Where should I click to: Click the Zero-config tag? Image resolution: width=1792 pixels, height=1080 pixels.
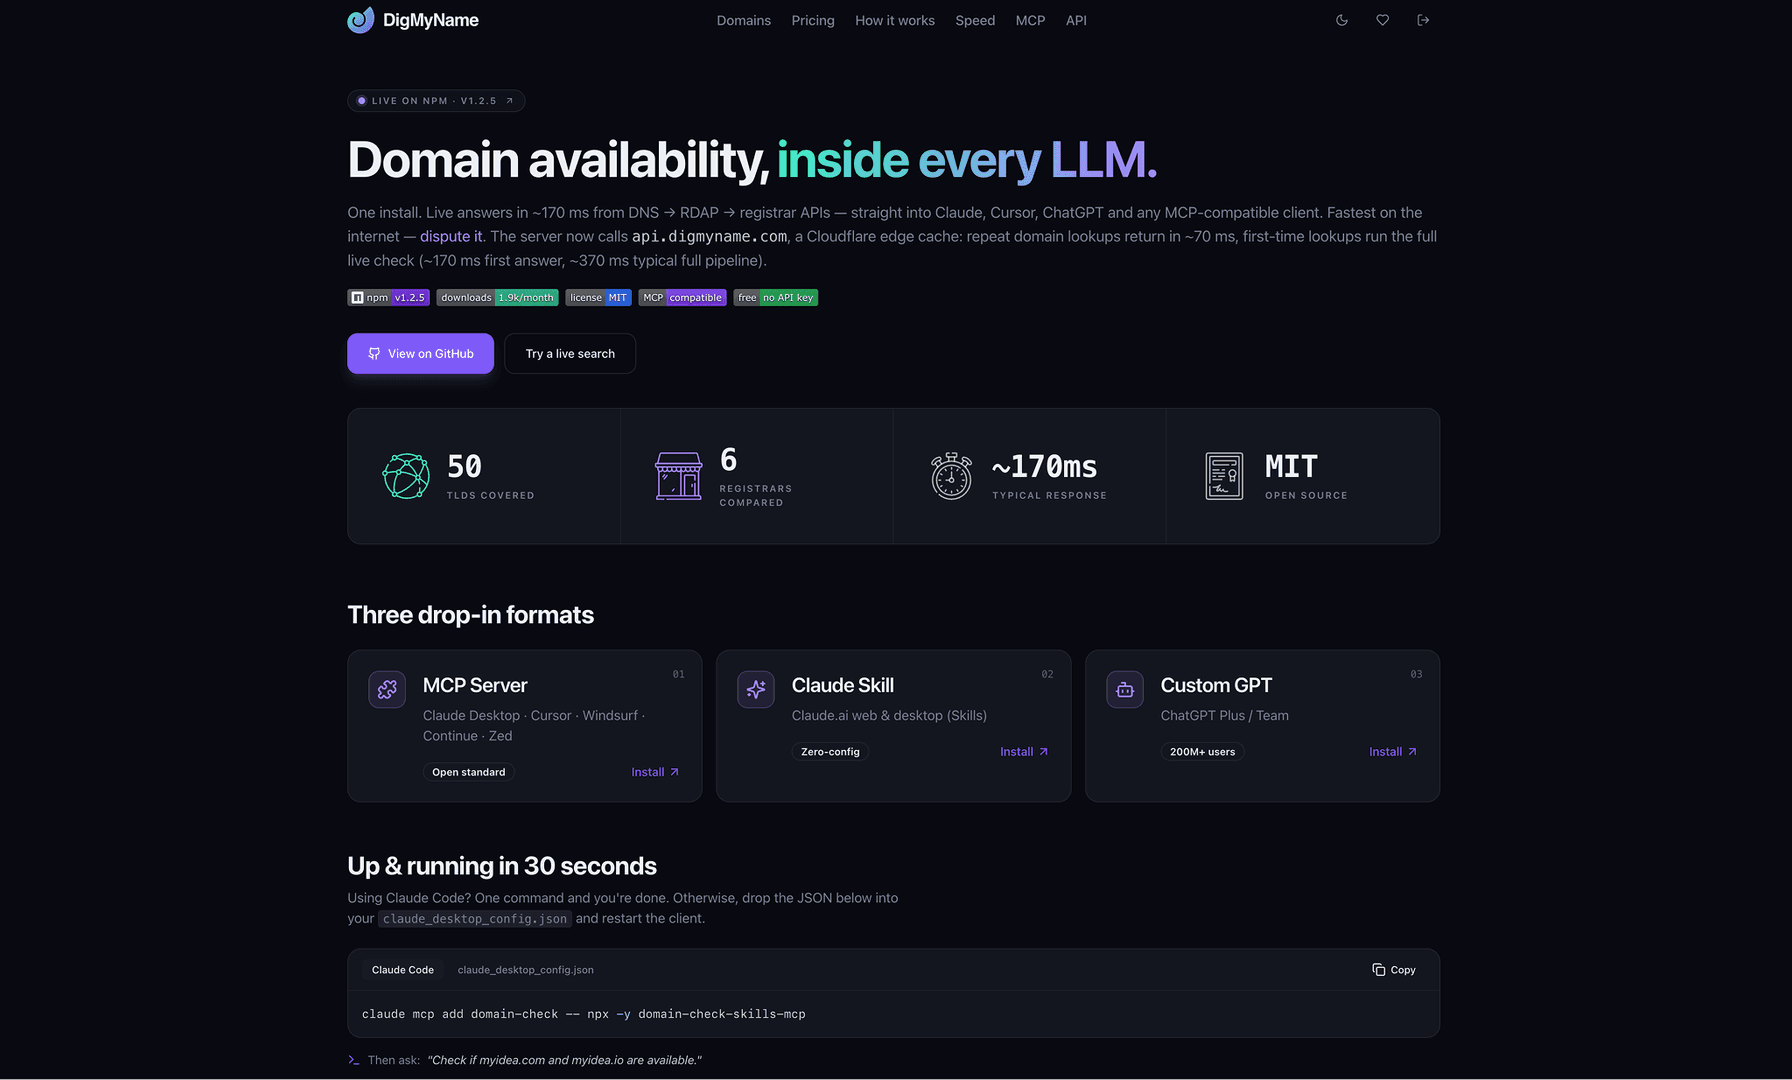(x=830, y=752)
